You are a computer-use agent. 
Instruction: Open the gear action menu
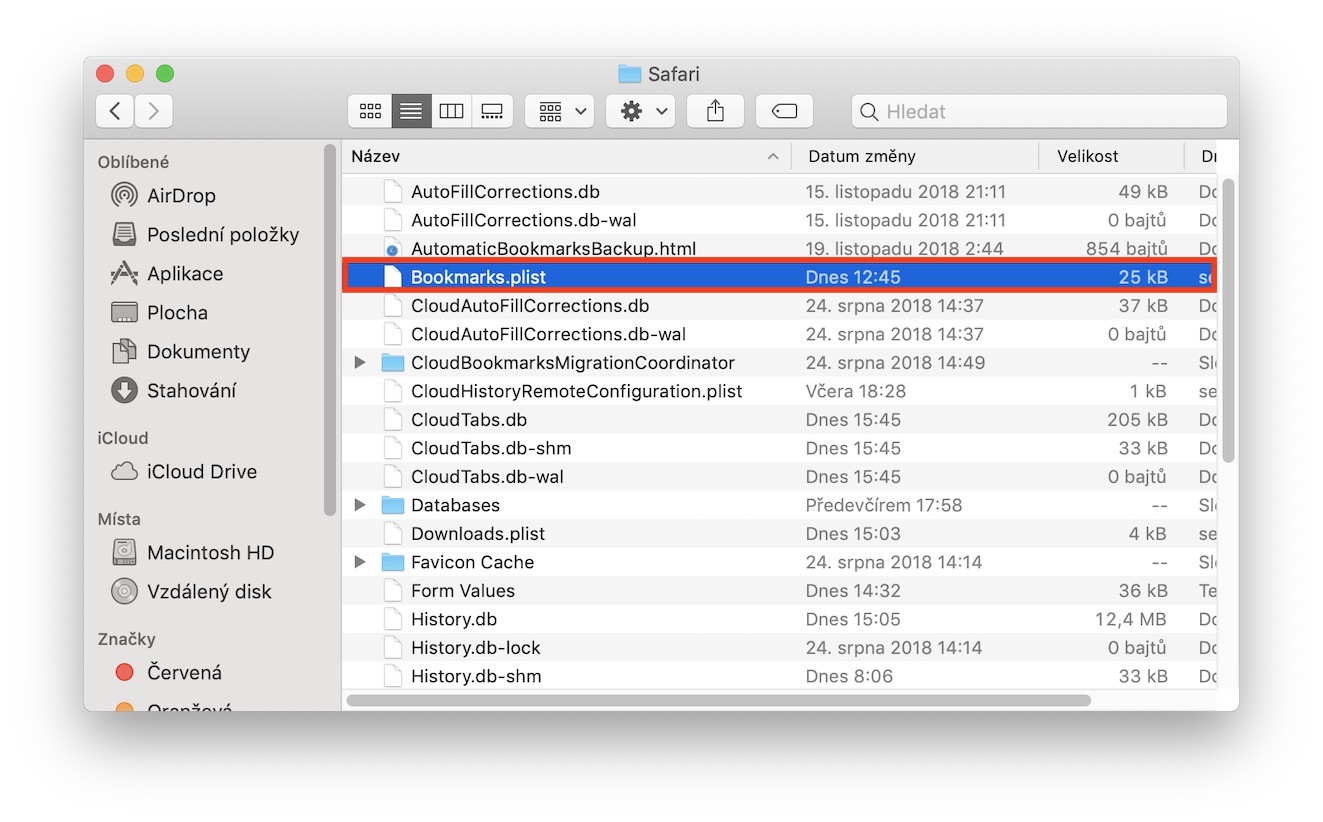(x=641, y=111)
